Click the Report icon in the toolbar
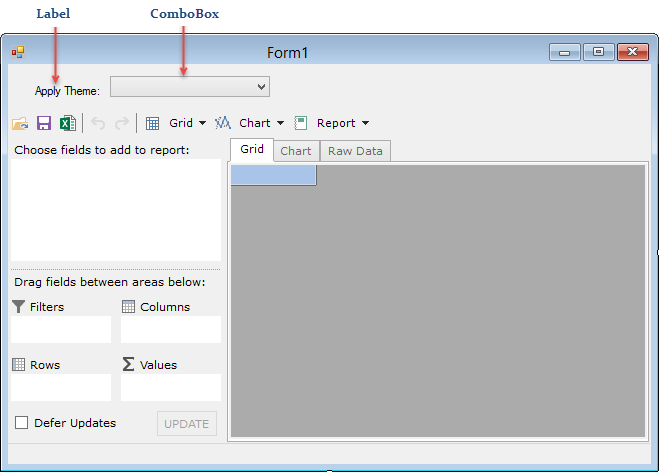The image size is (659, 472). (x=301, y=124)
